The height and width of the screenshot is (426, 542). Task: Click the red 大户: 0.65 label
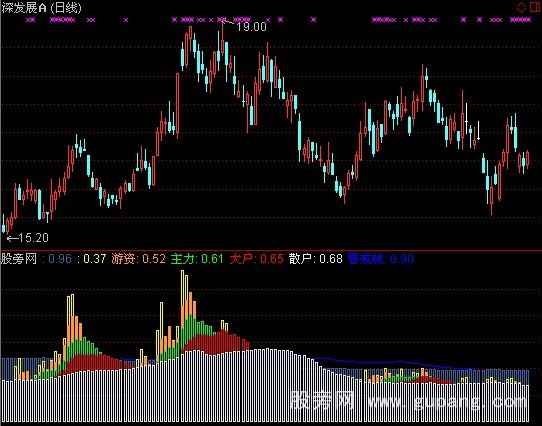tap(256, 259)
